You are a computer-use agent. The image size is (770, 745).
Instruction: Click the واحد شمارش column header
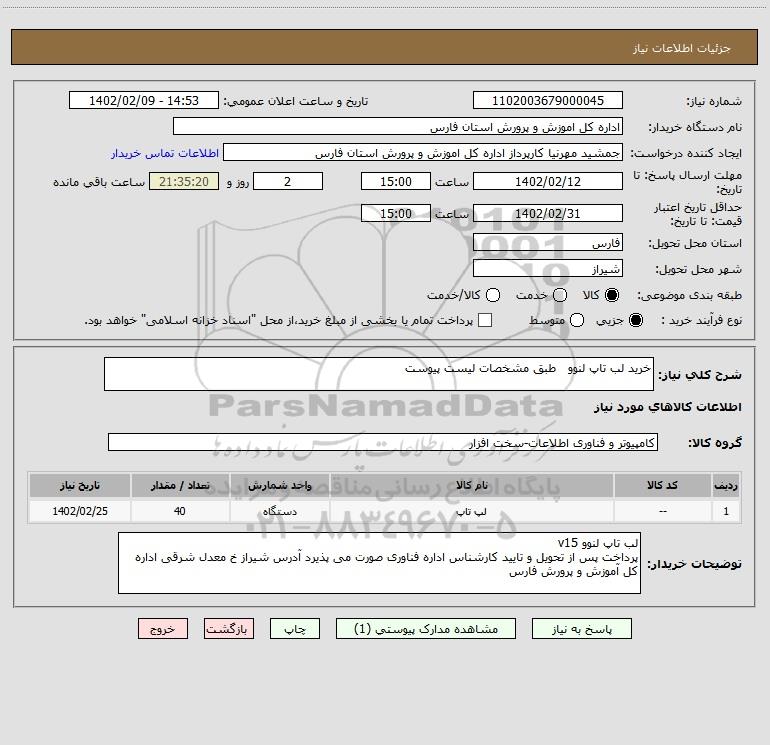279,485
